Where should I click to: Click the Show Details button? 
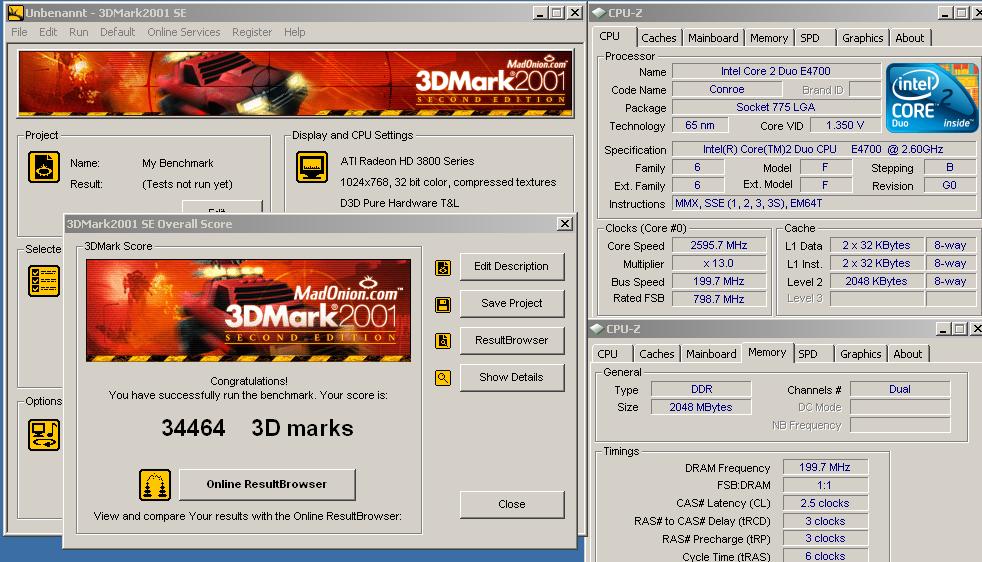tap(512, 377)
